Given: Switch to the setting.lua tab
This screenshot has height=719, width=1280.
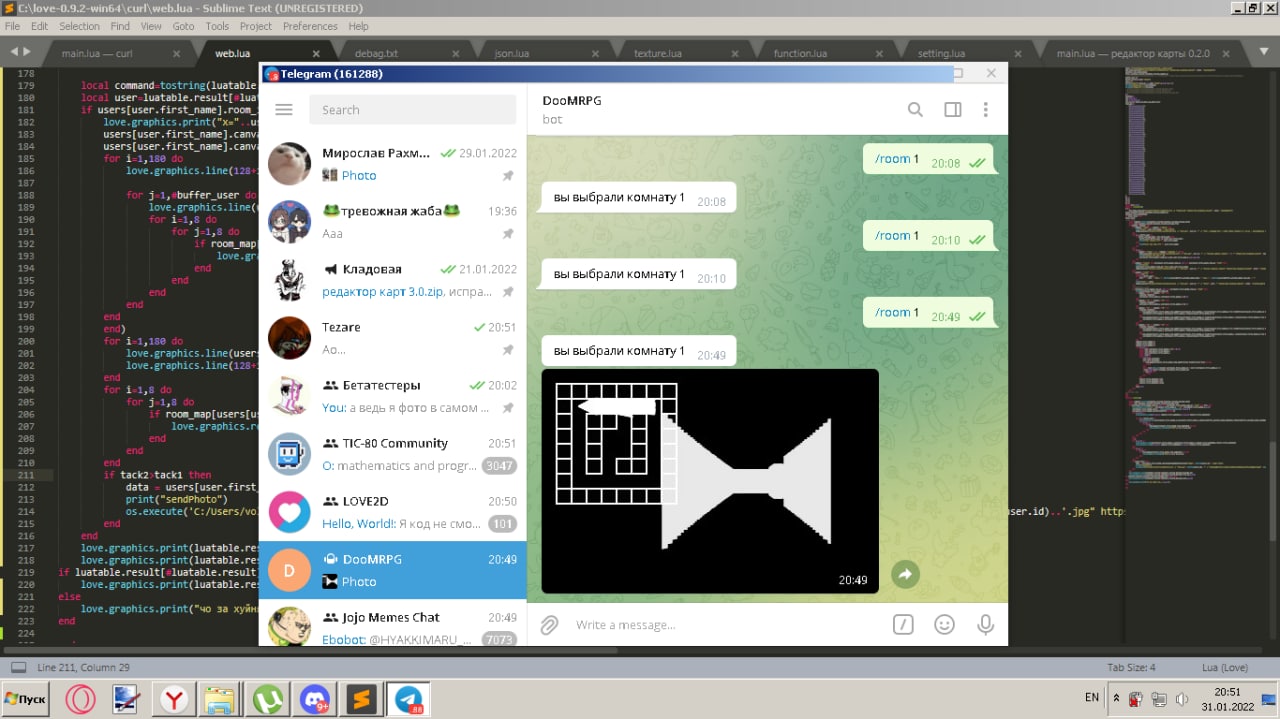Looking at the screenshot, I should pos(941,53).
